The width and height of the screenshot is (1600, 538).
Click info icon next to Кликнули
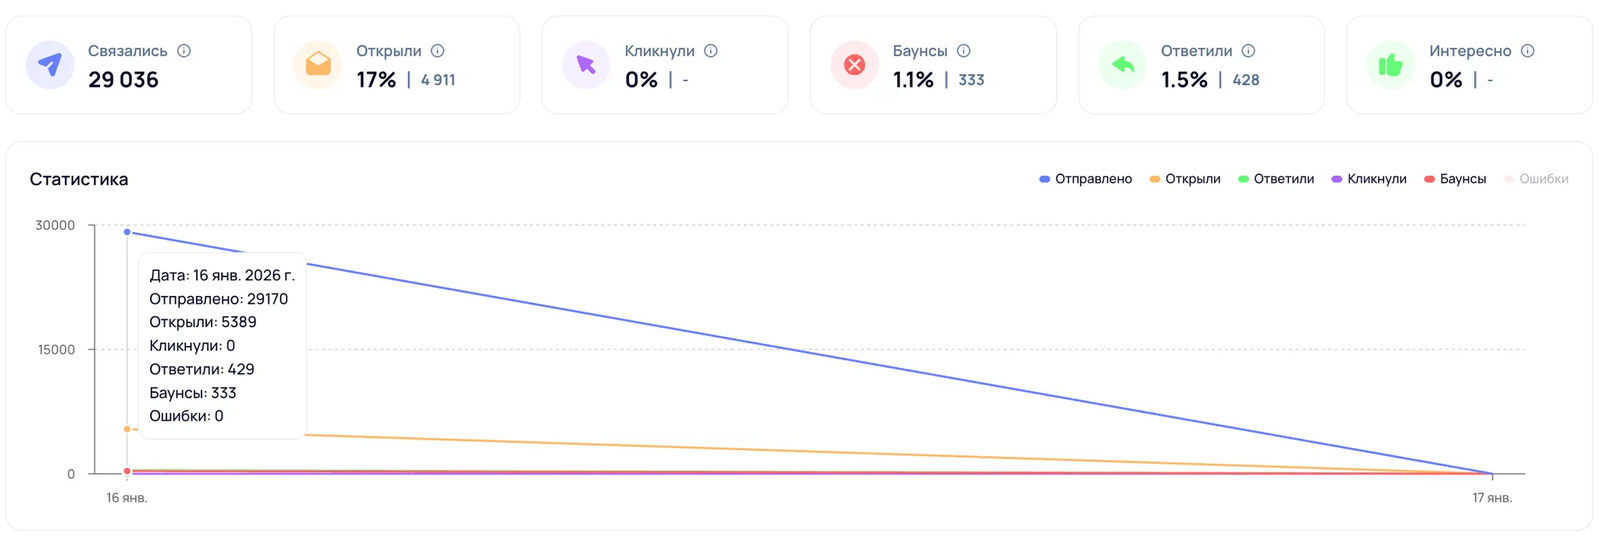coord(711,51)
